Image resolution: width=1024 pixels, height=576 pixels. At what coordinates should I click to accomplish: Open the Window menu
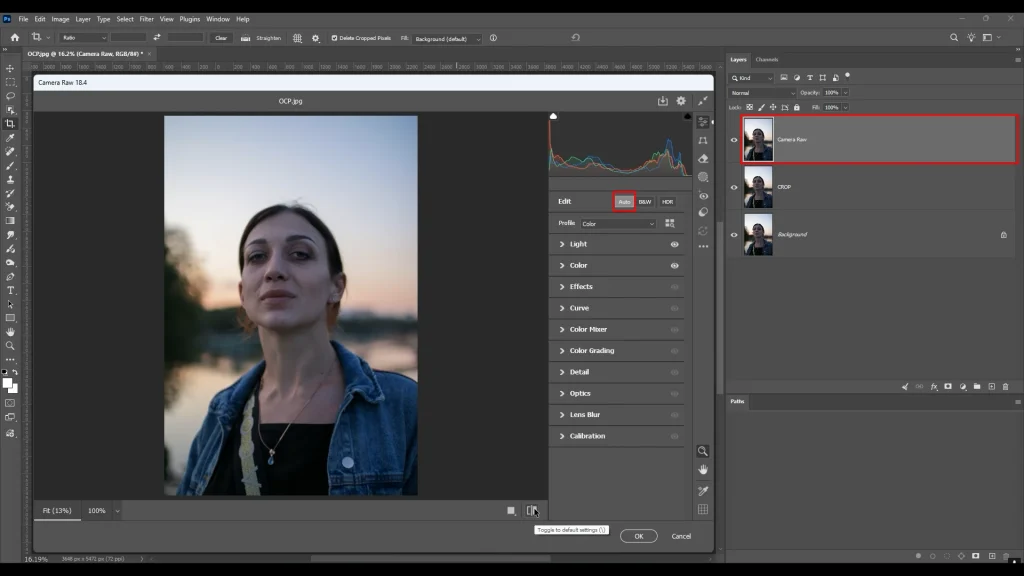click(x=218, y=19)
